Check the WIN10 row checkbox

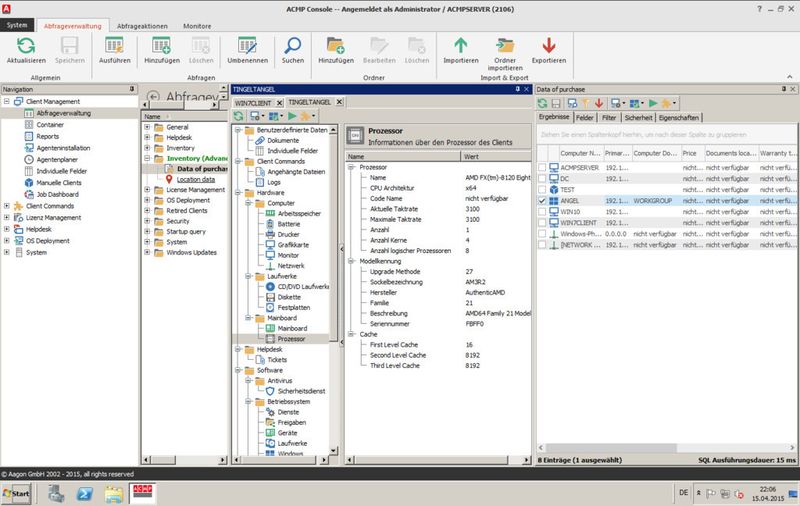click(542, 212)
